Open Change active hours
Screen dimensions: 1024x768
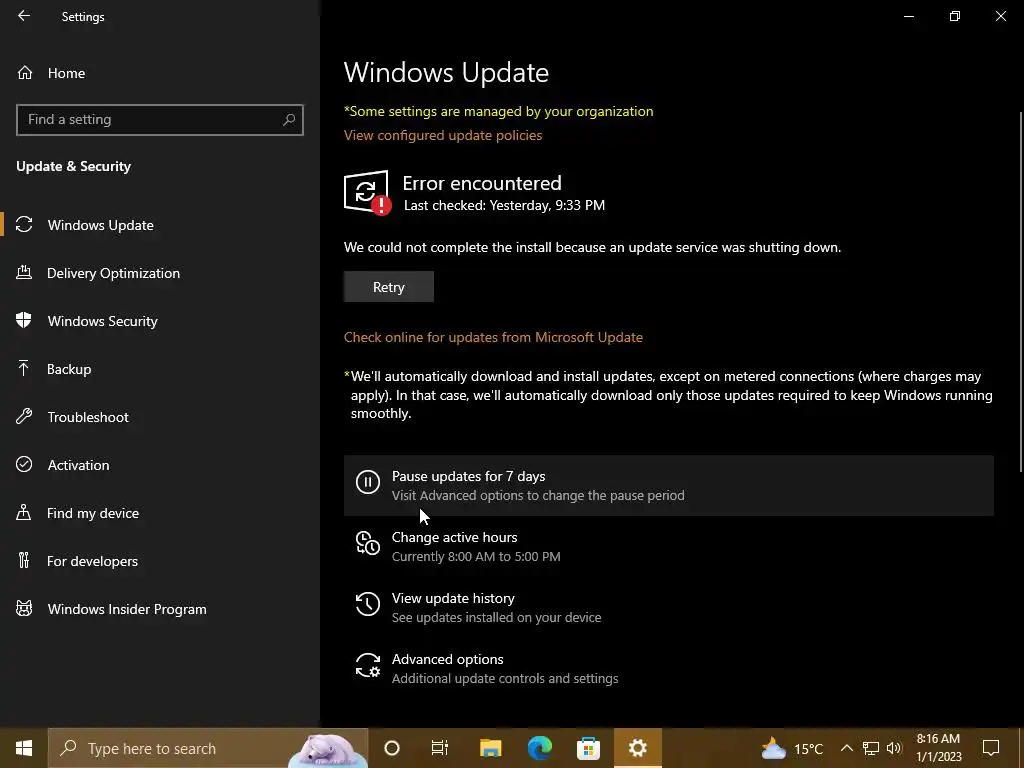click(669, 547)
